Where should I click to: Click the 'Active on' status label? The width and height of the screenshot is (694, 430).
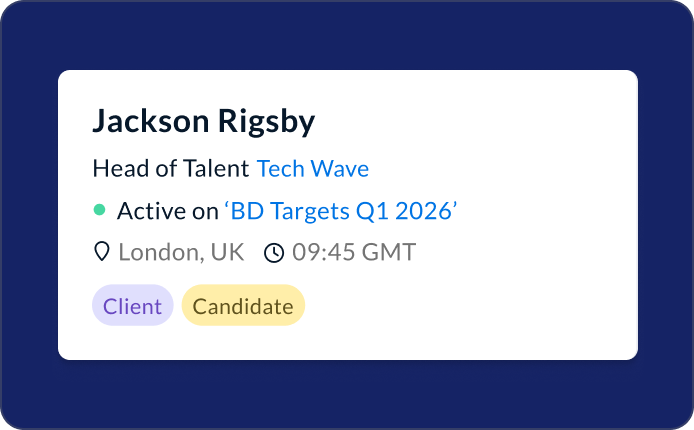(x=167, y=210)
